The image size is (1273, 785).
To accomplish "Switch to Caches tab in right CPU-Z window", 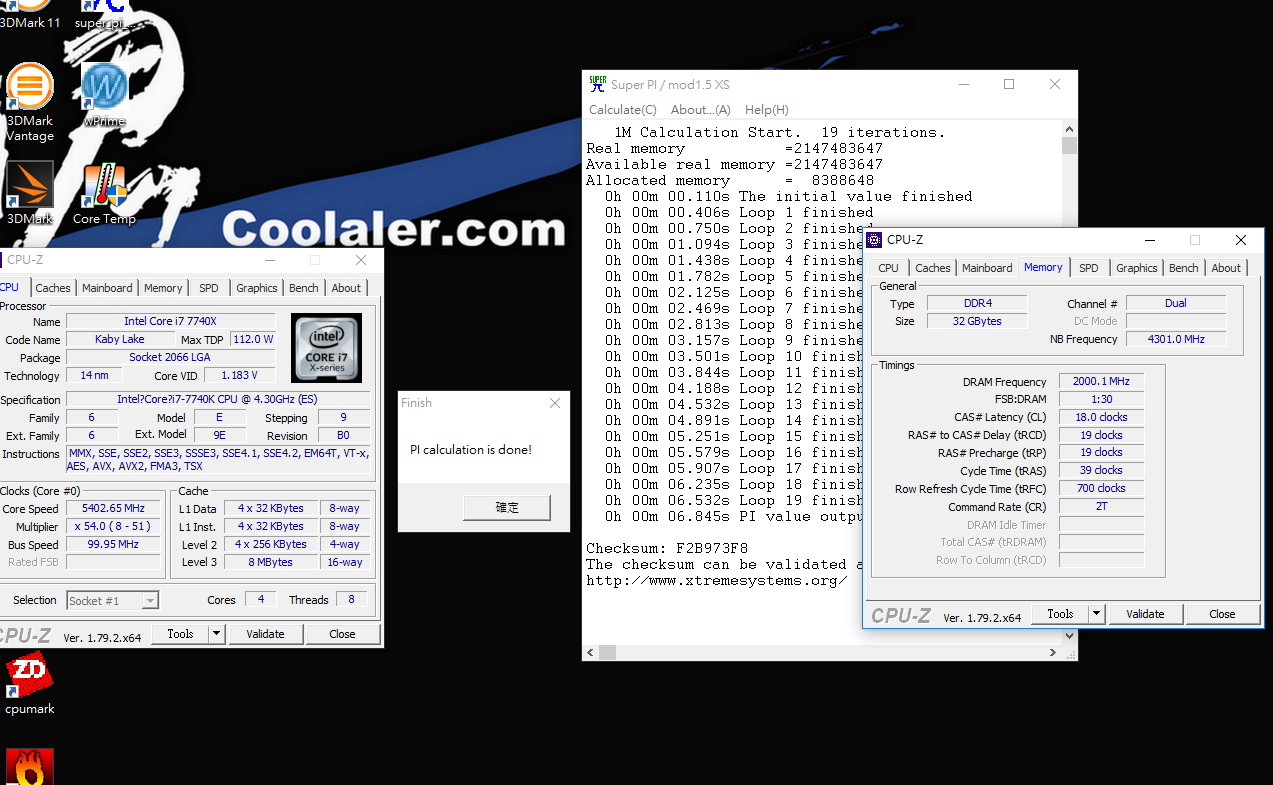I will coord(933,268).
